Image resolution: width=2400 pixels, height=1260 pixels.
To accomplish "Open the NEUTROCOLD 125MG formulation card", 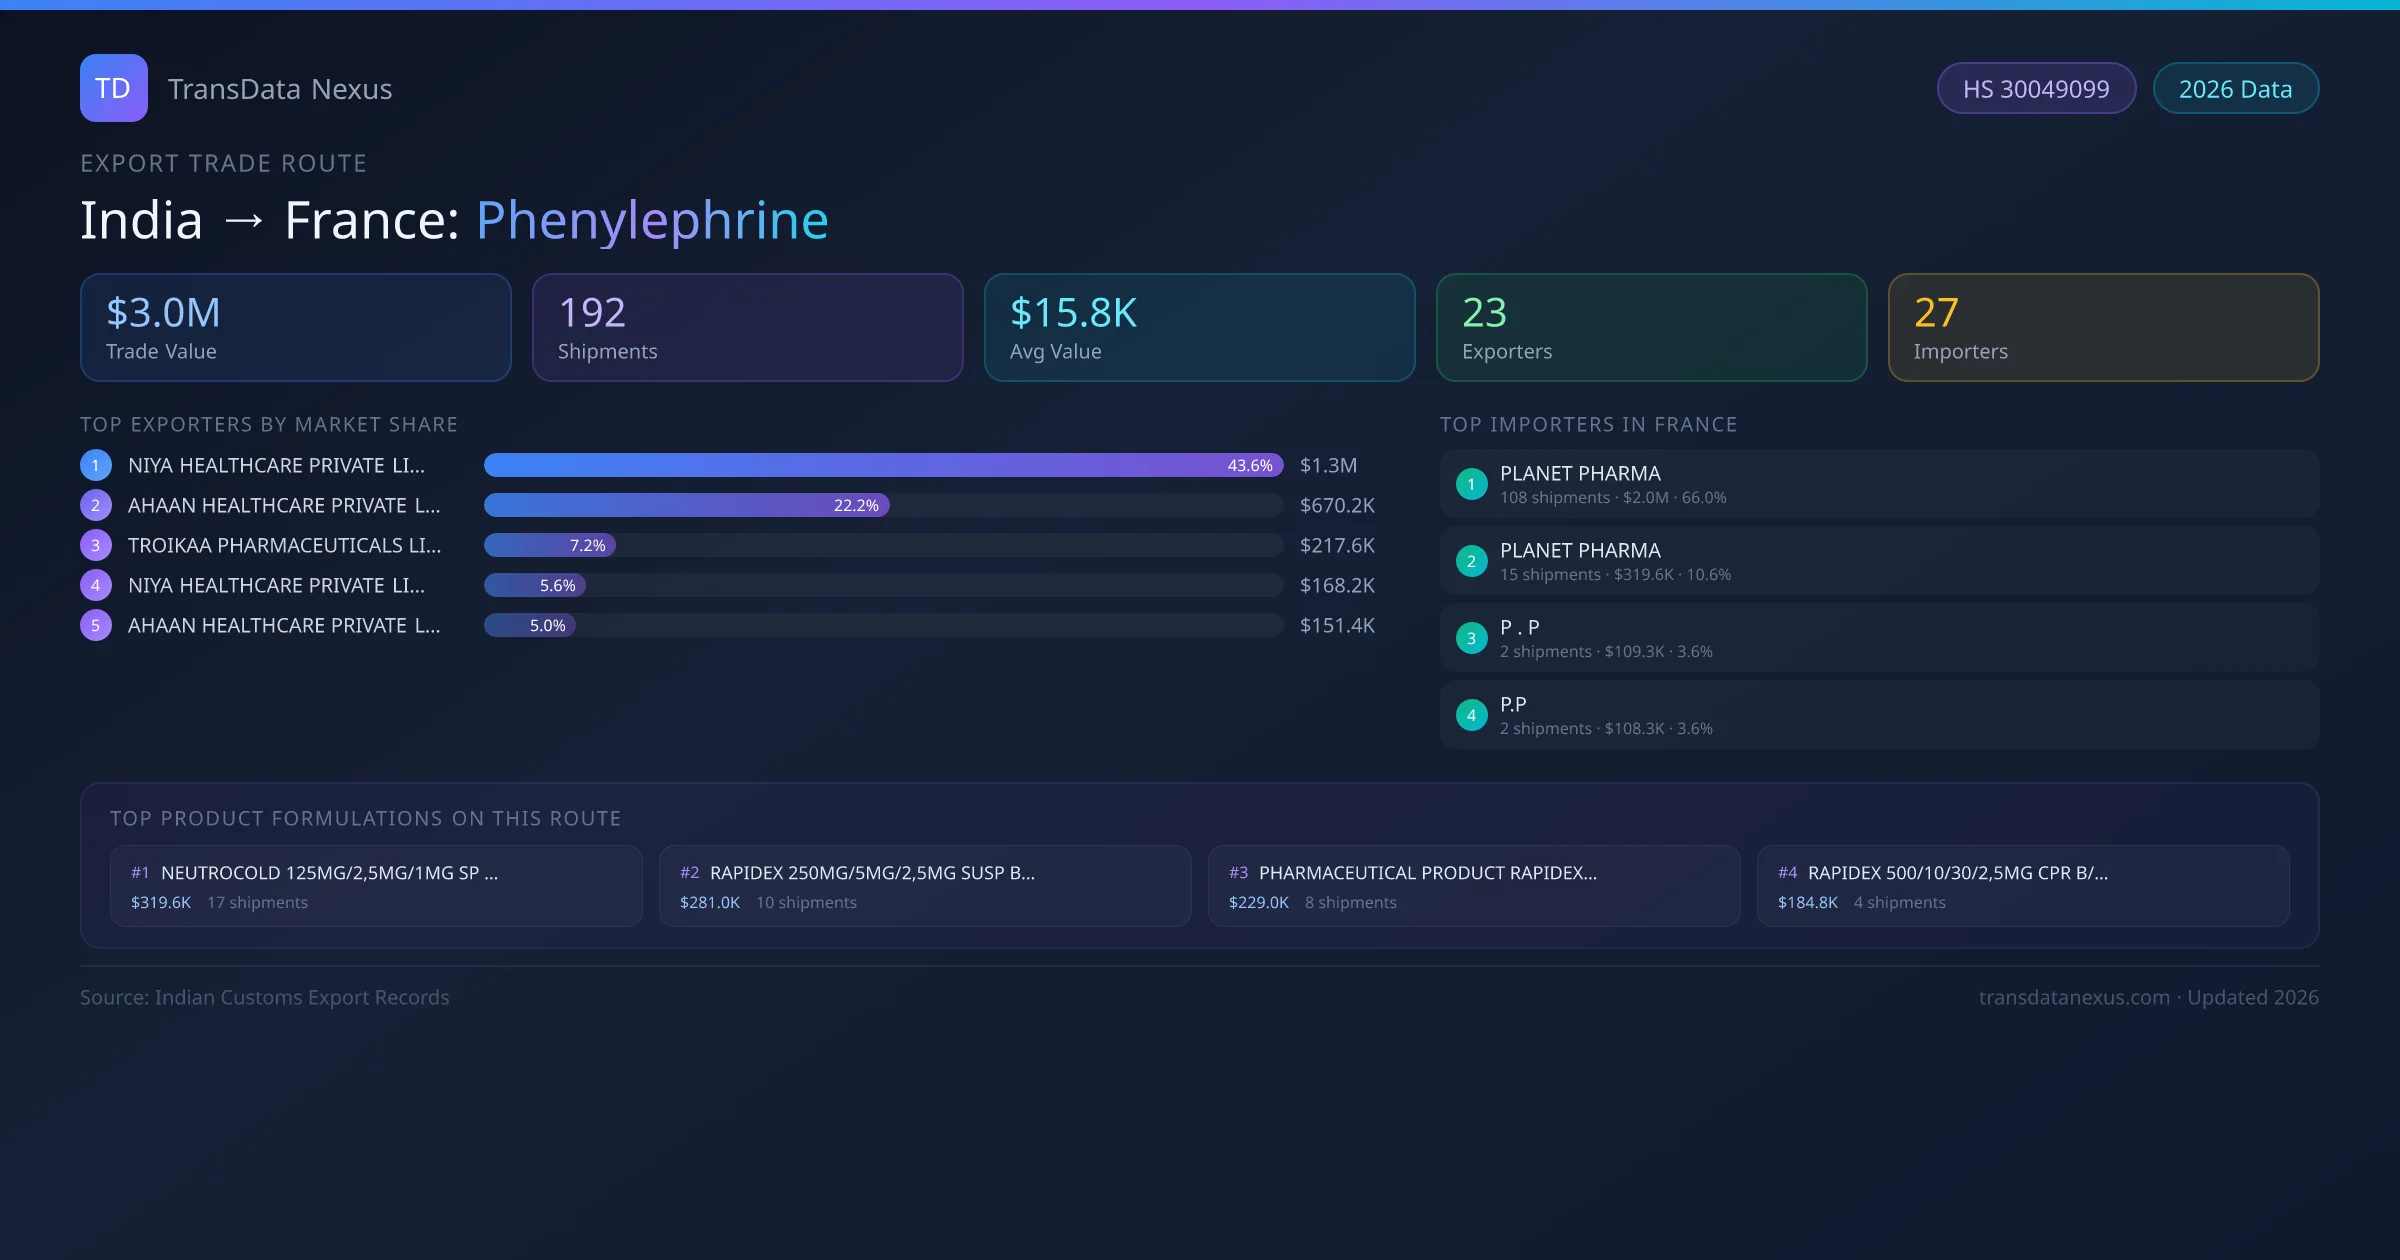I will (376, 886).
